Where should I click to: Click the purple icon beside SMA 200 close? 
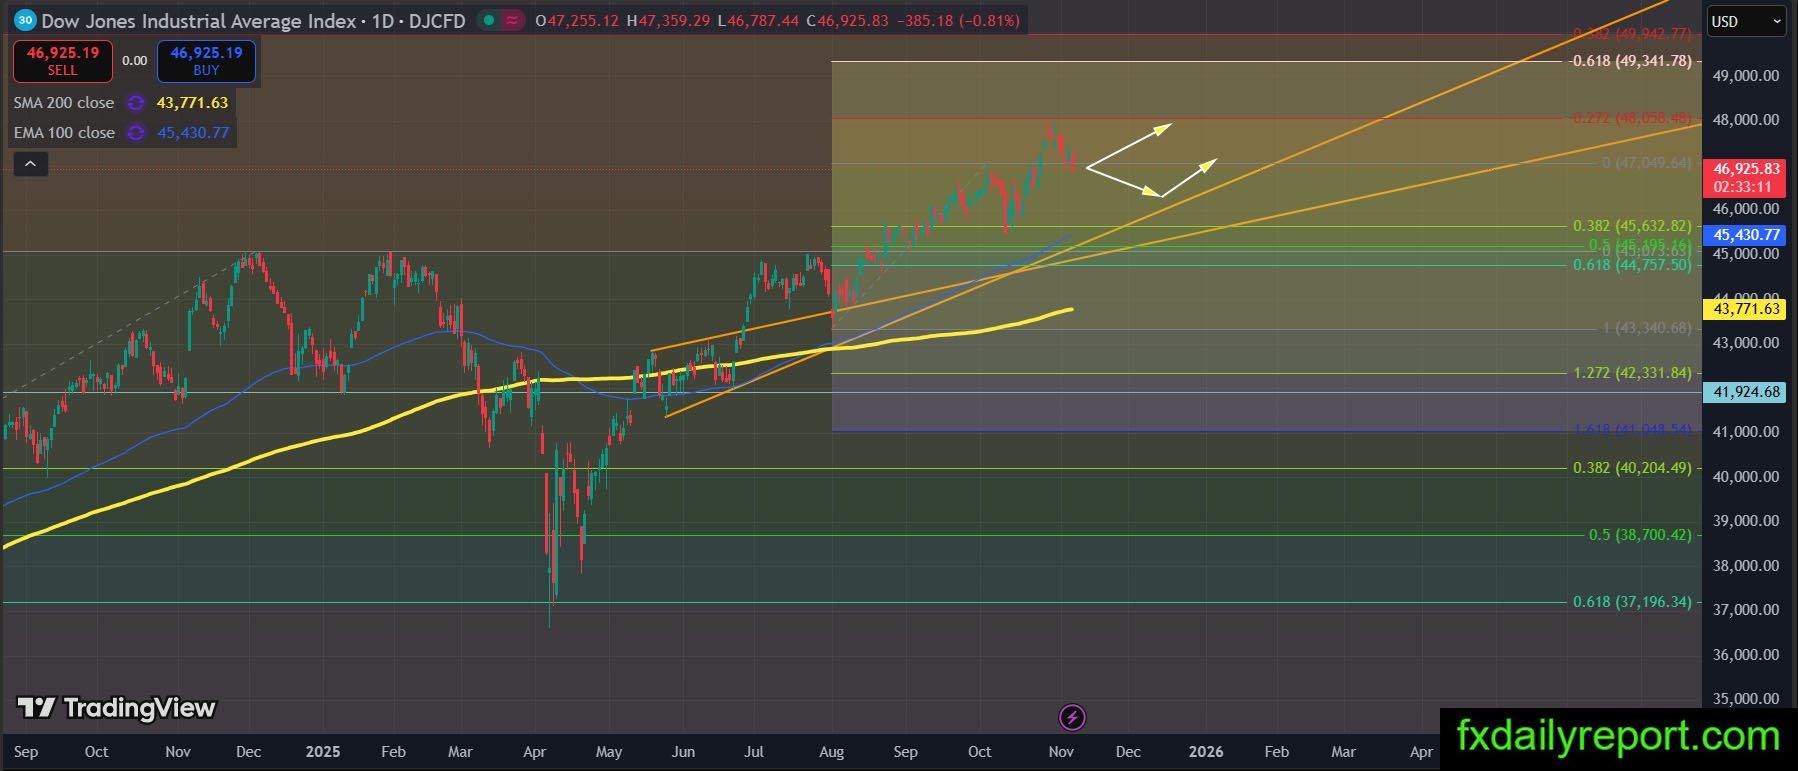[x=136, y=103]
